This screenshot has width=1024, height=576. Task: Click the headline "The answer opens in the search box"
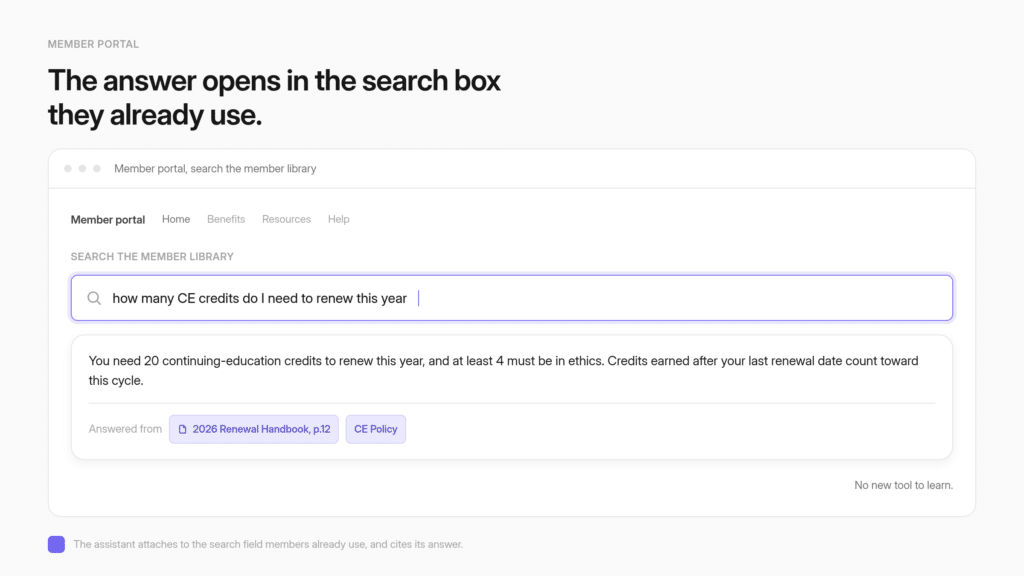(274, 81)
